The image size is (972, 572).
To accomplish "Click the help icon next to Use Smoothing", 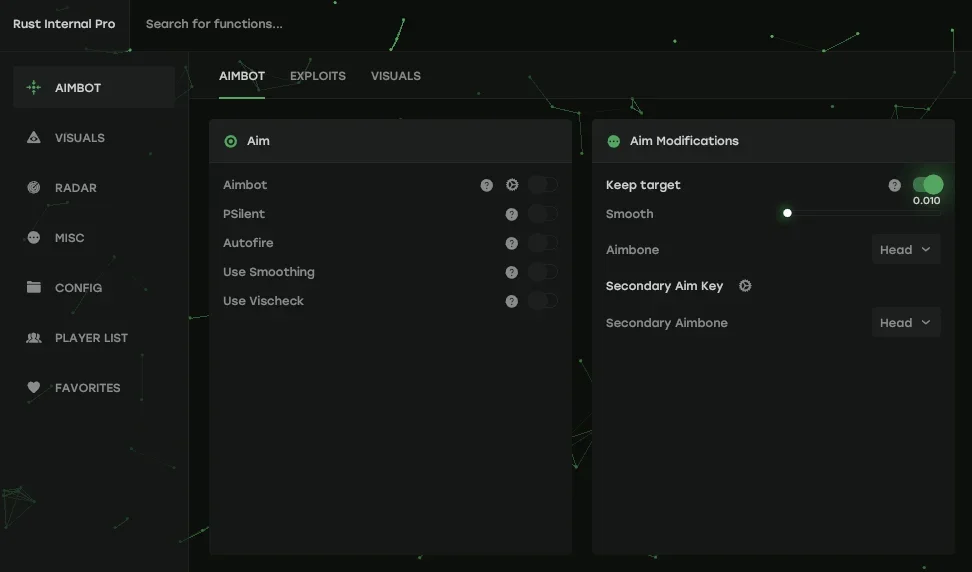I will (x=511, y=272).
